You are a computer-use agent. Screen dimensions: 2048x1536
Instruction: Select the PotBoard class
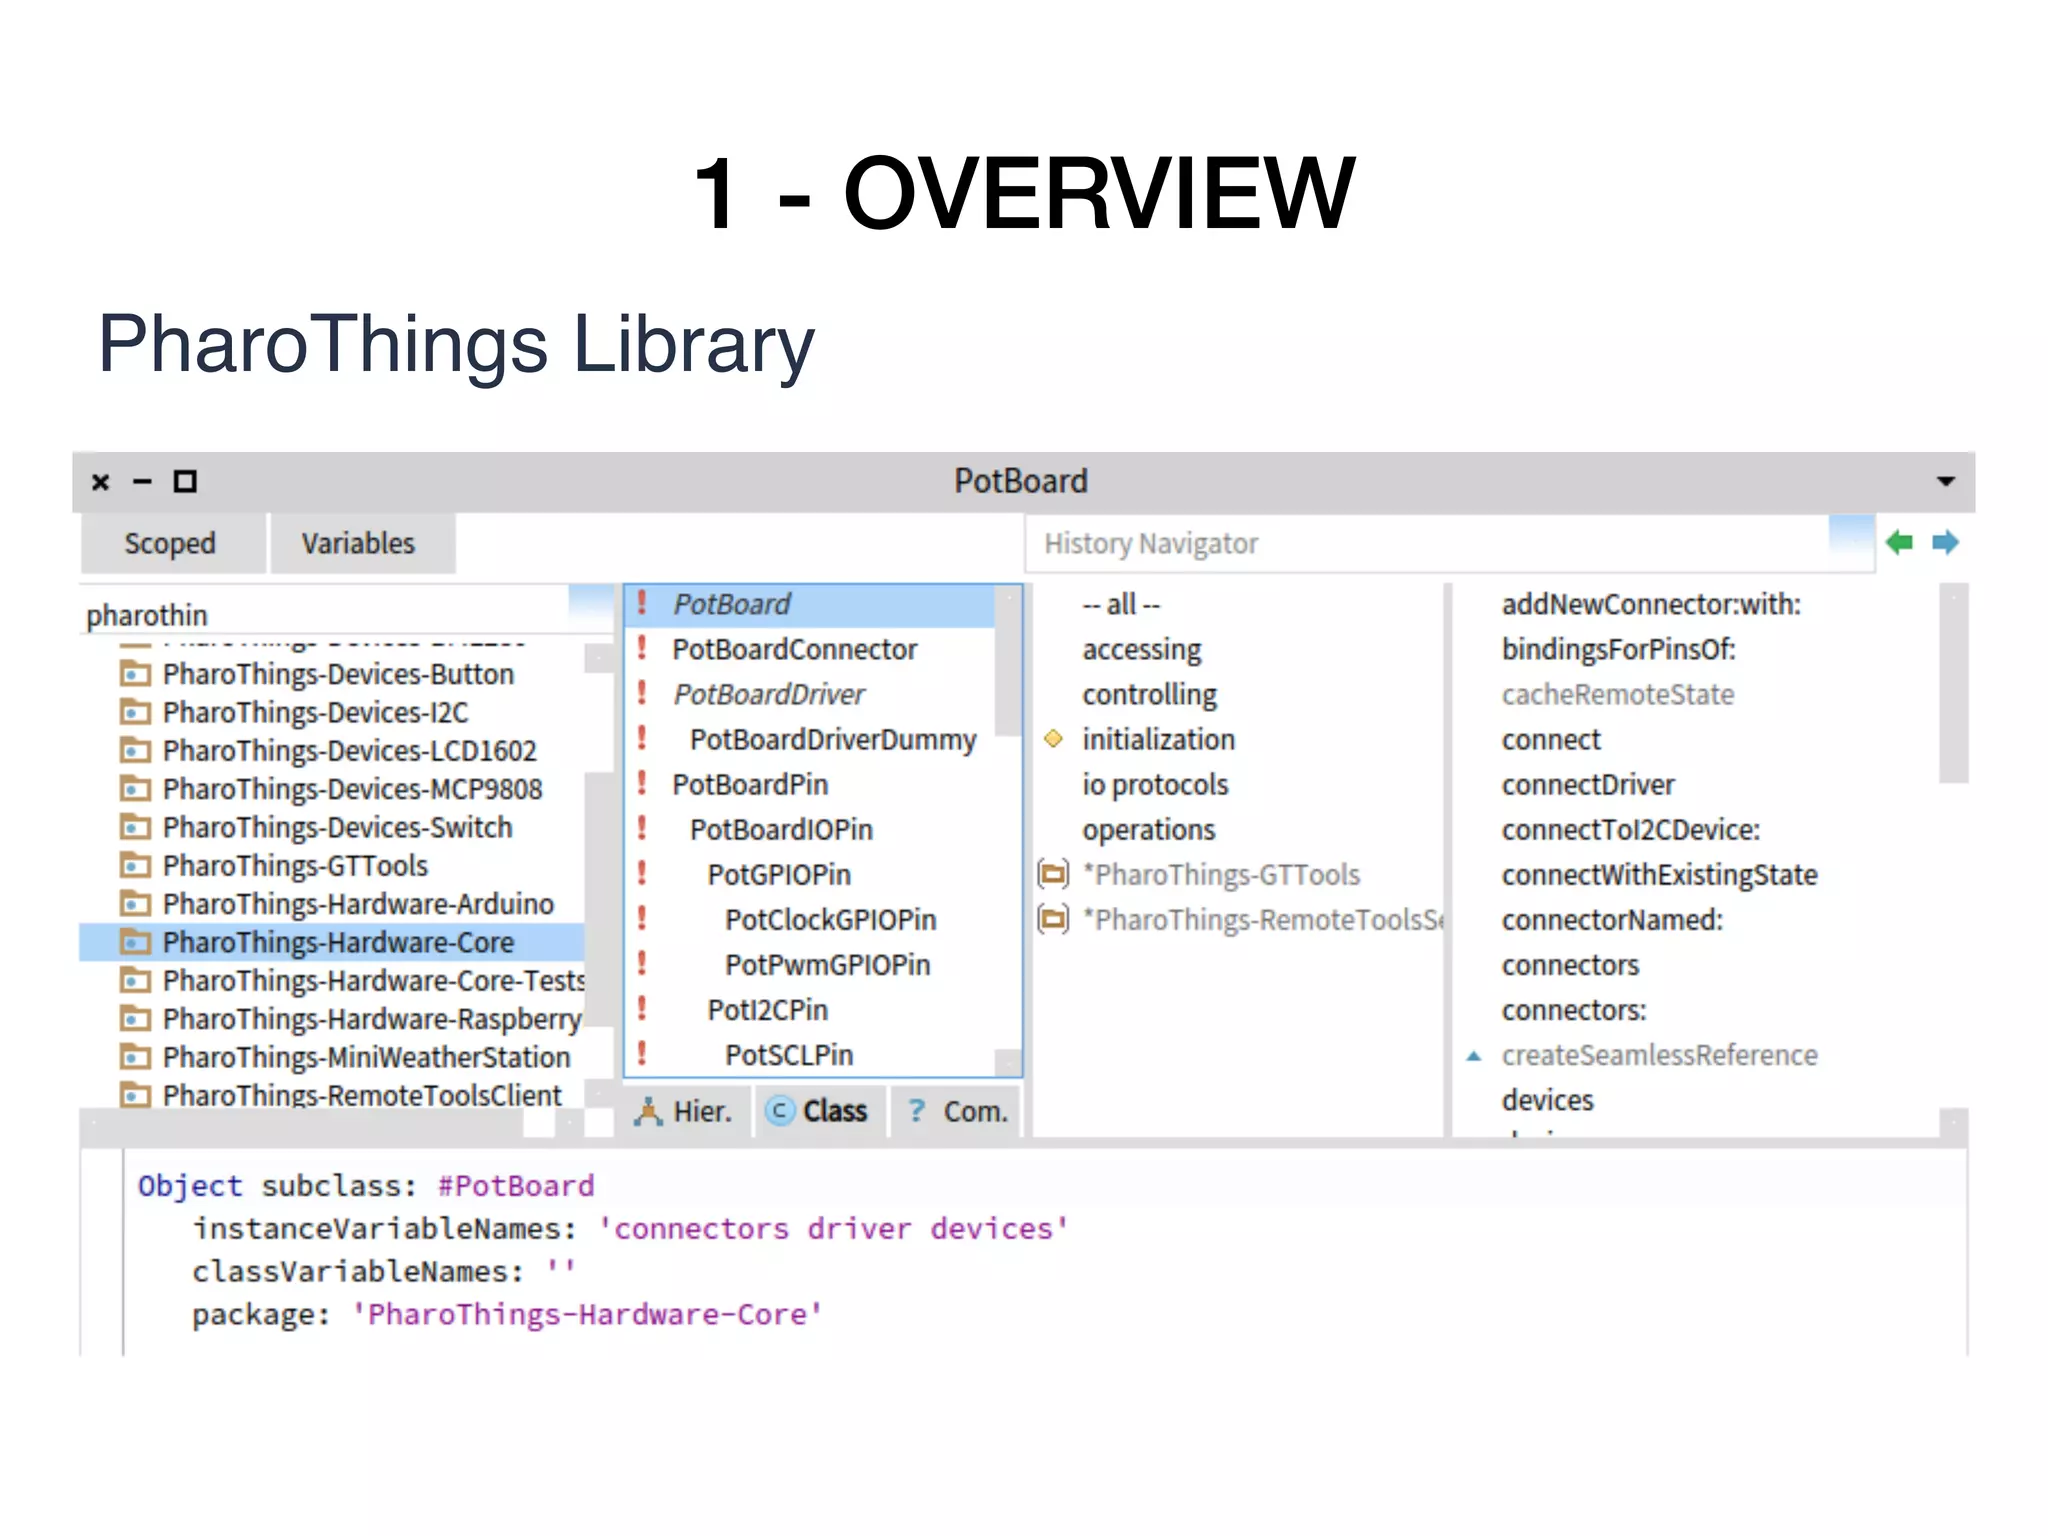click(810, 604)
